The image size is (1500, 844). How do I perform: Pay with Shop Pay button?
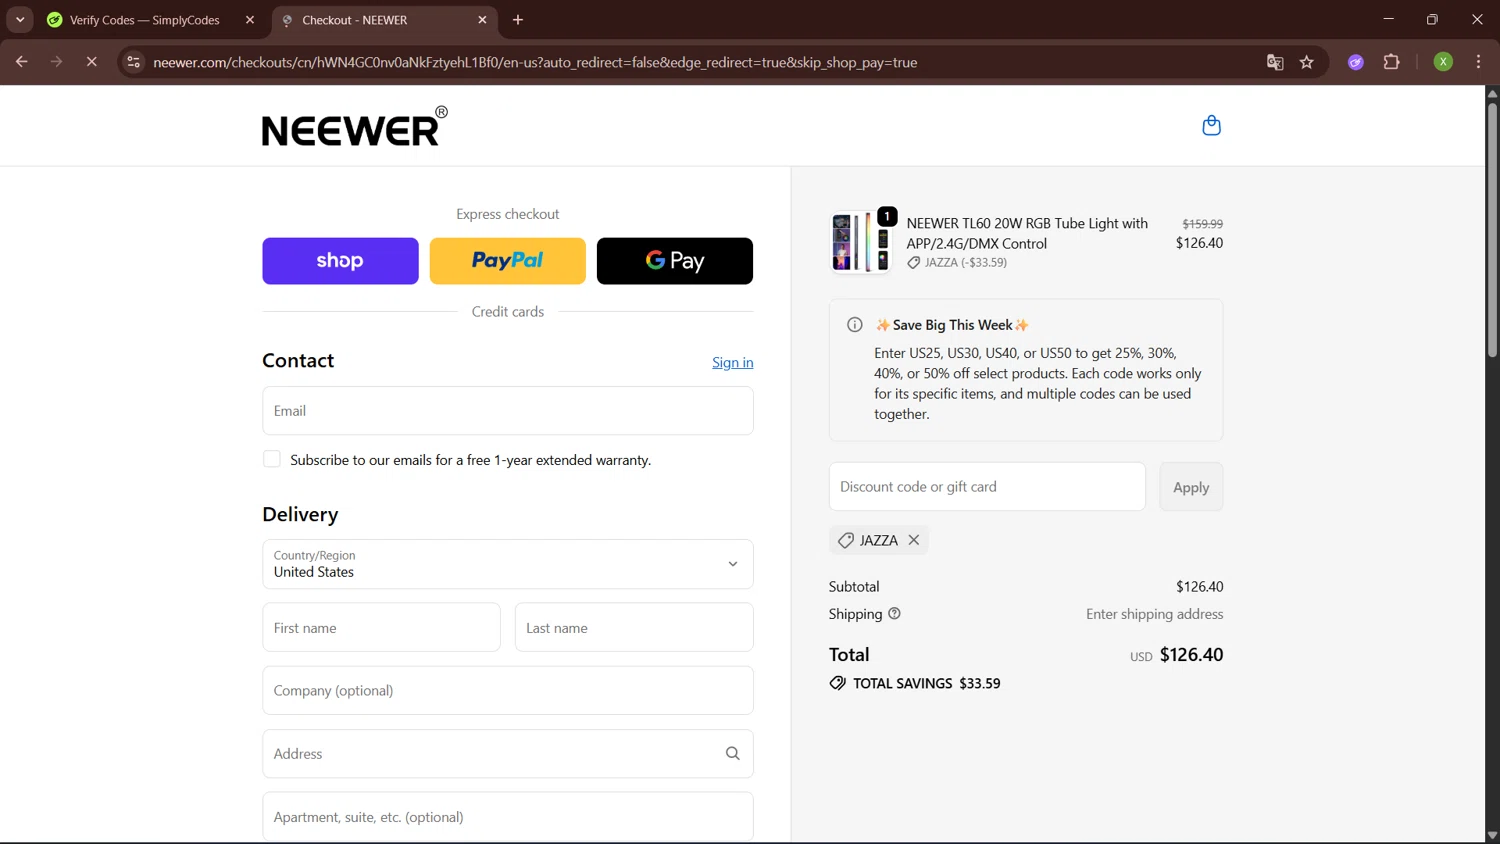click(x=340, y=261)
